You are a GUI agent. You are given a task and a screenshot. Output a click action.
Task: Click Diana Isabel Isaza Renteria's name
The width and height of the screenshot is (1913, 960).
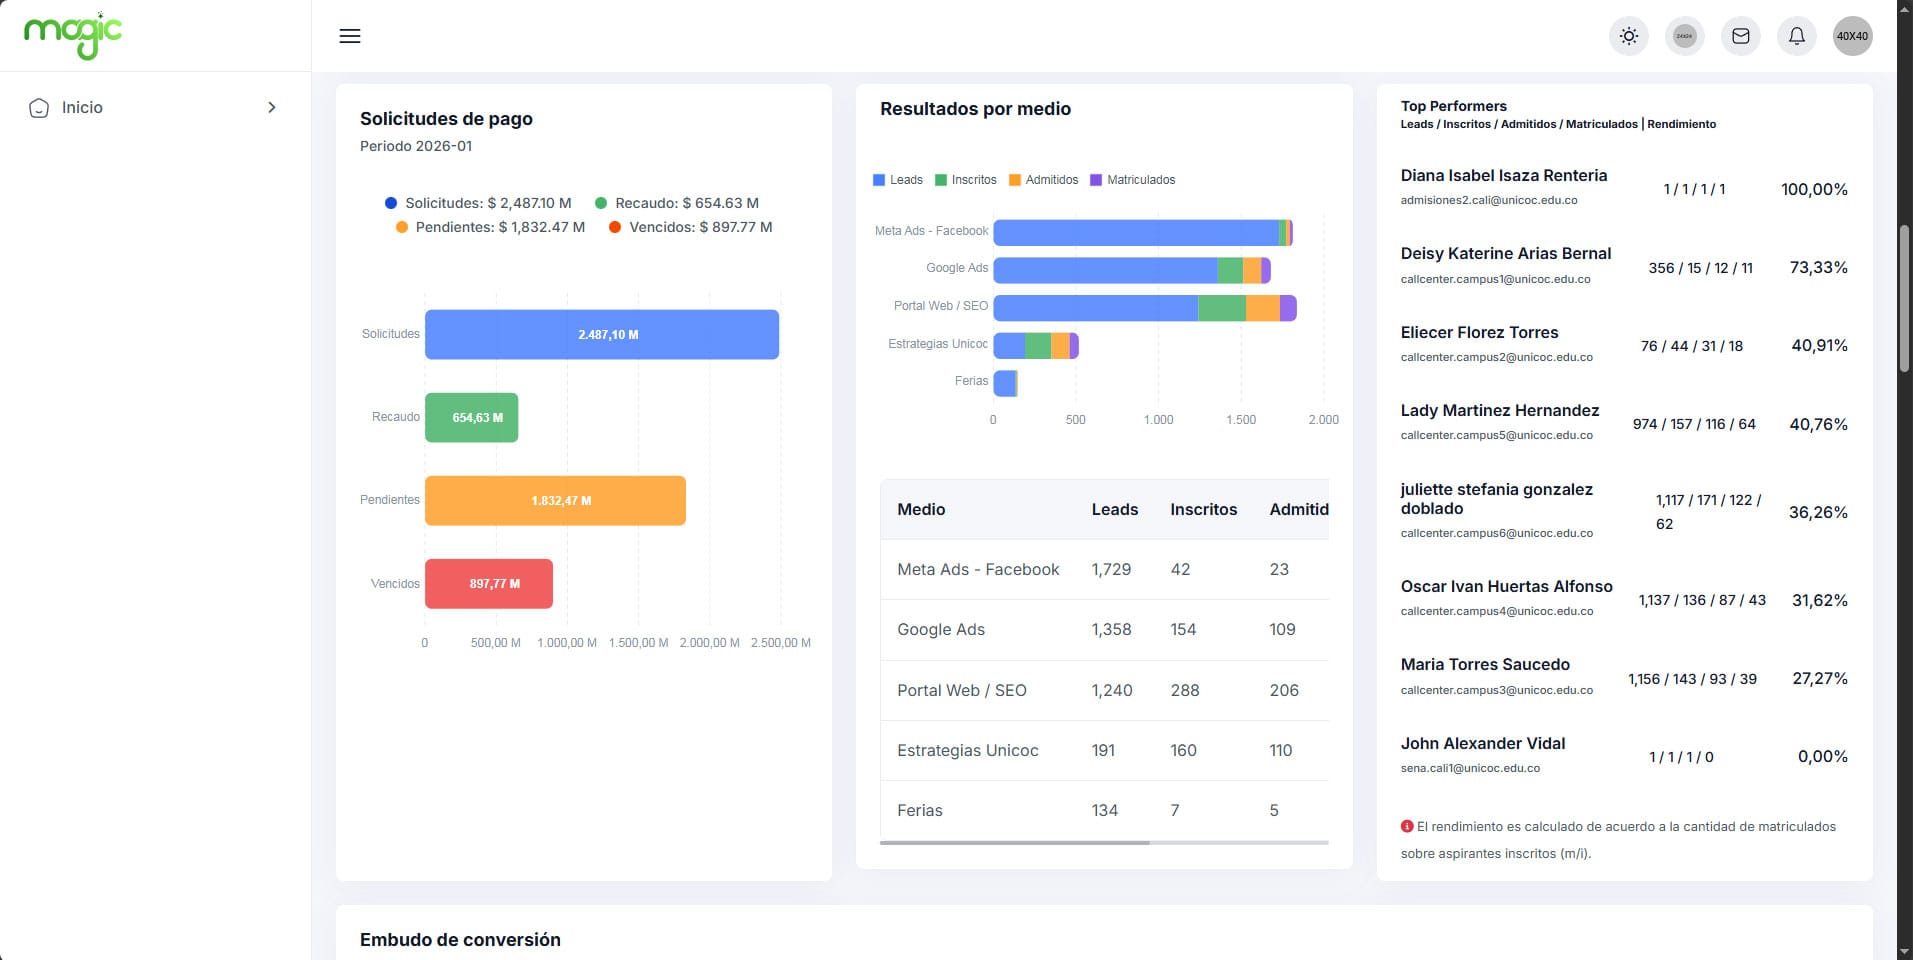point(1503,176)
